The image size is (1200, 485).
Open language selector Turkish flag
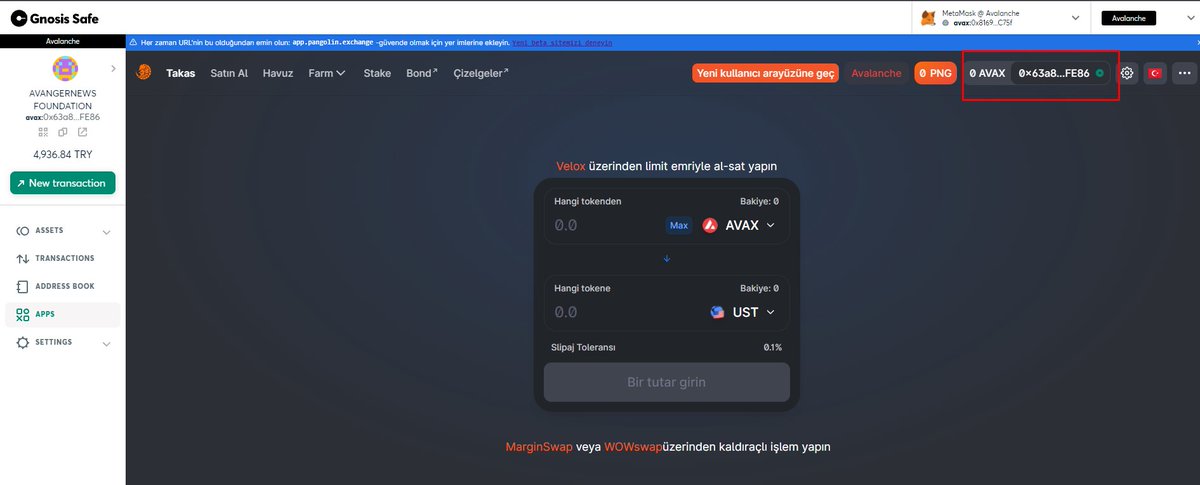point(1155,73)
